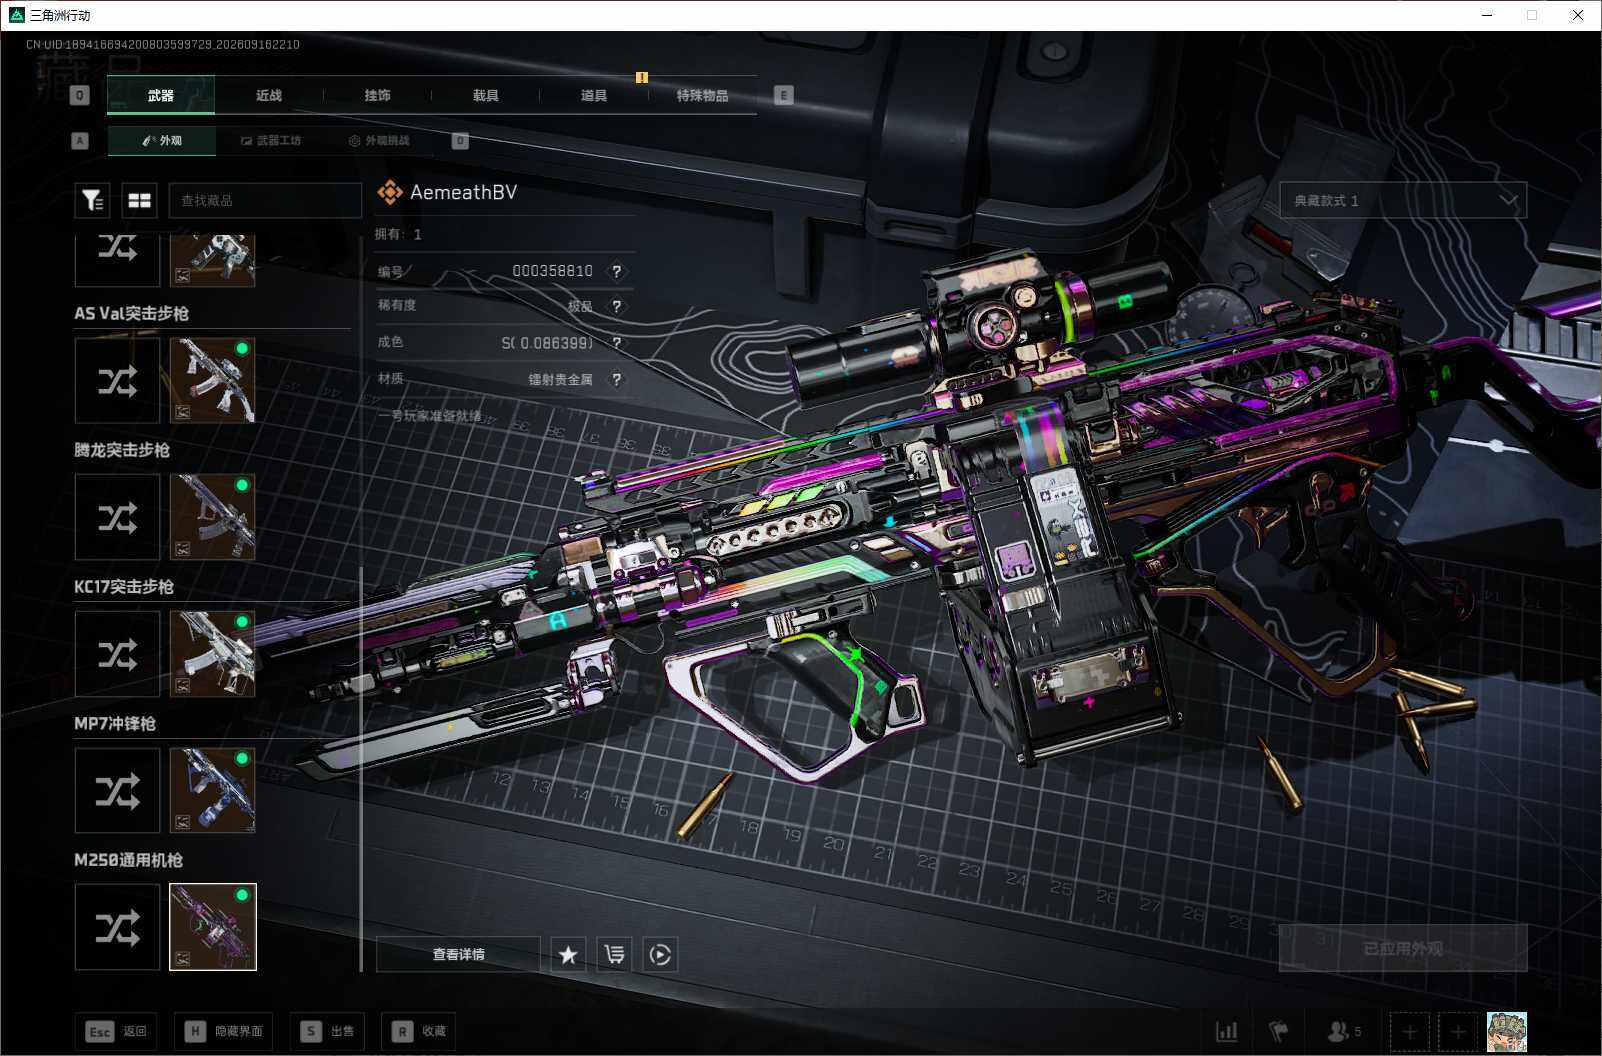Click the 已应用外观 button
Screen dimensions: 1602x1056
click(1403, 948)
